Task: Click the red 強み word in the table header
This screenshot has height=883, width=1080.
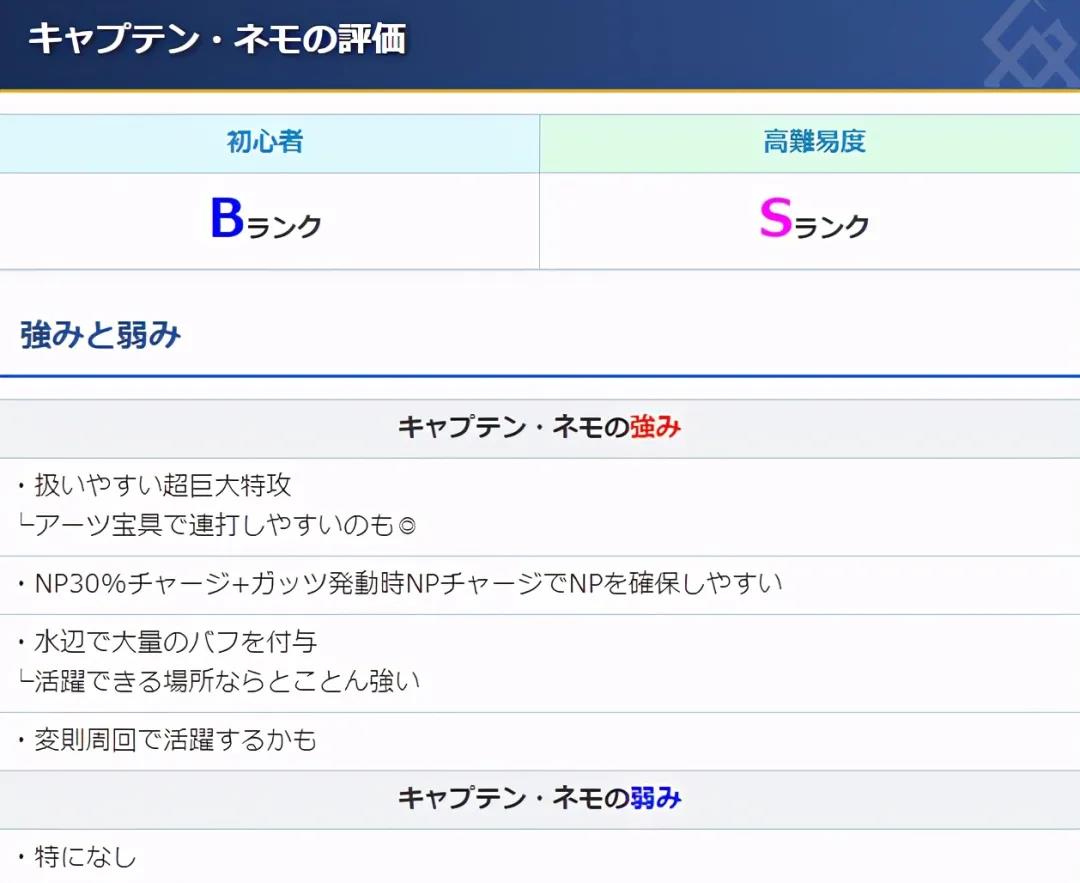Action: [656, 428]
